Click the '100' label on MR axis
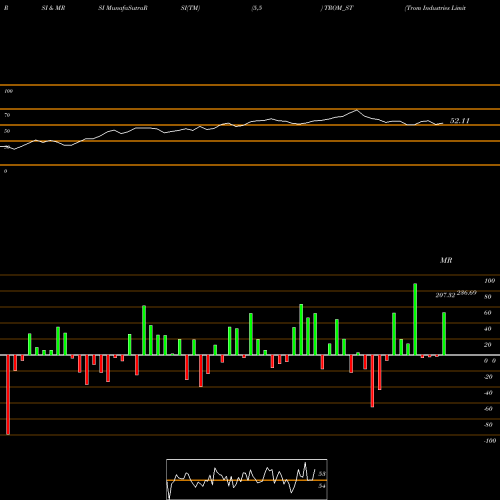 click(489, 281)
